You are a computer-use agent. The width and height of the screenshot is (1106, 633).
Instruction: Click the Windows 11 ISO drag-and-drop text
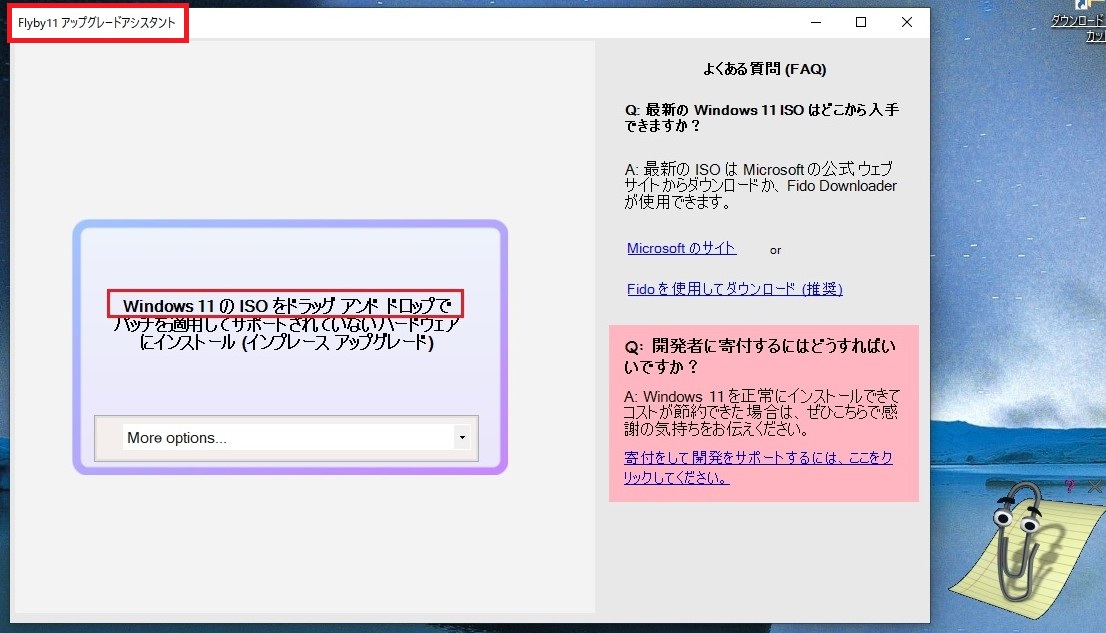[x=287, y=324]
